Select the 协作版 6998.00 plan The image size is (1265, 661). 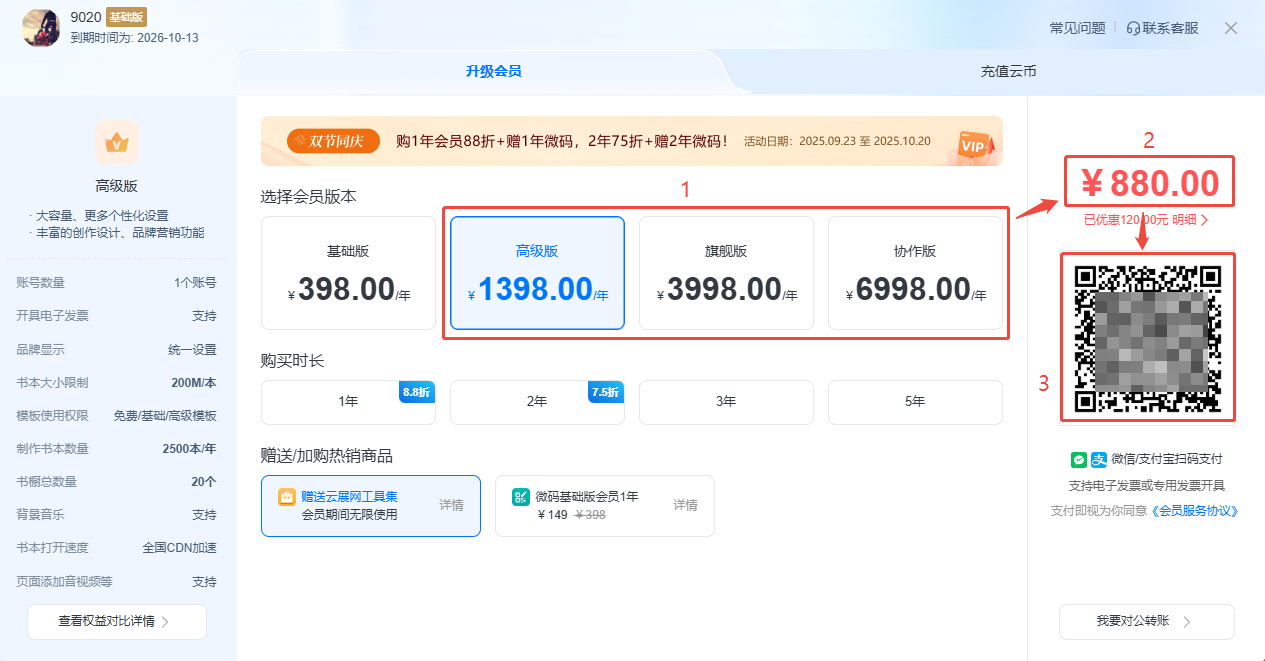tap(915, 273)
